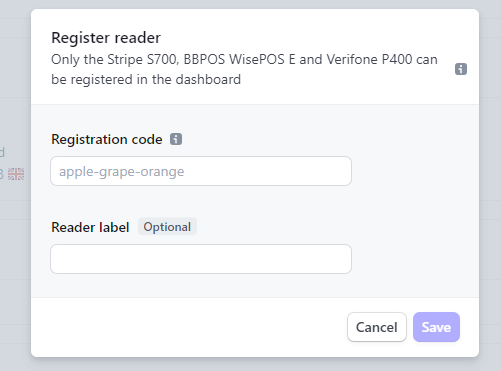Click the "Stripe S700" text in the description
This screenshot has width=501, height=371.
tap(142, 60)
